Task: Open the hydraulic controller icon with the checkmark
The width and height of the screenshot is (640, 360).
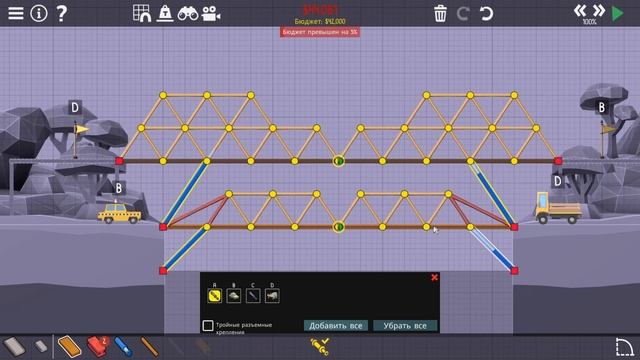Action: pos(320,347)
